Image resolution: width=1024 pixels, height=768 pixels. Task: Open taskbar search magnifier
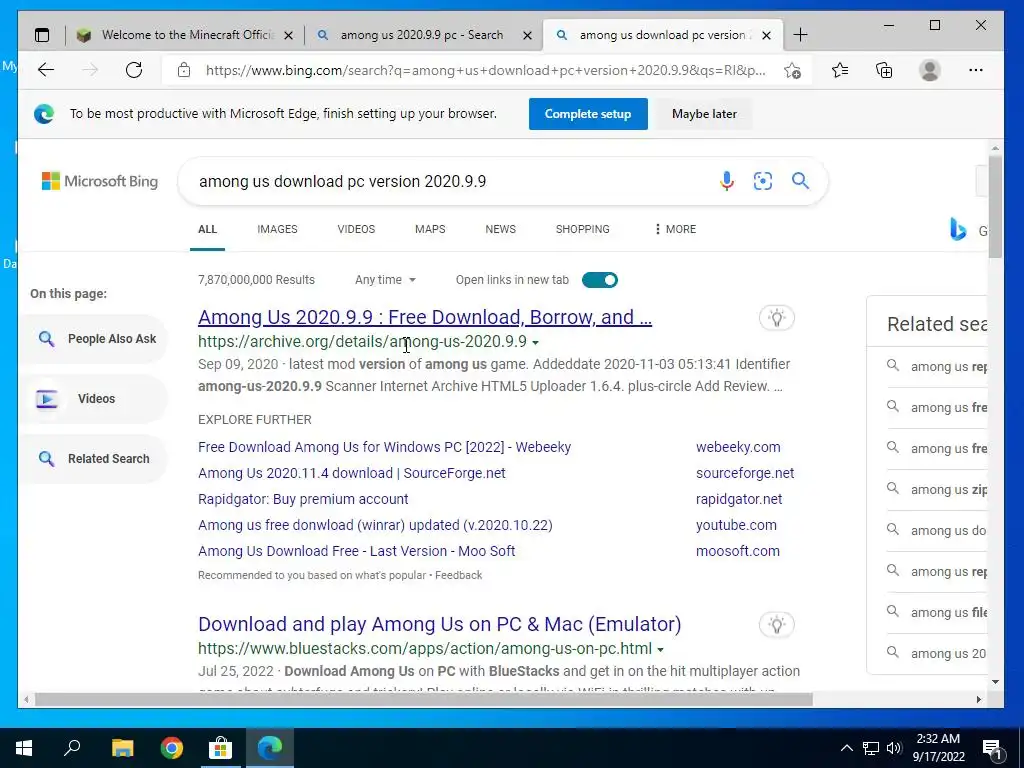(72, 748)
